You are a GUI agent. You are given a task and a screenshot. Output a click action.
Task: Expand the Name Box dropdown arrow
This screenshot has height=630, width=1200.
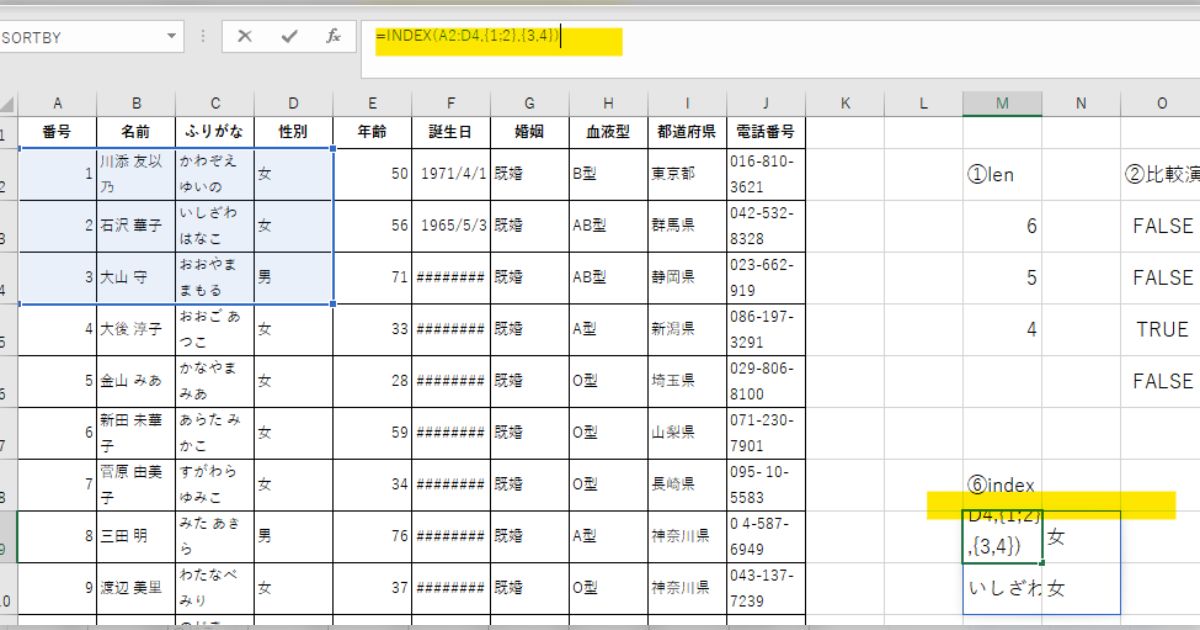[x=172, y=37]
